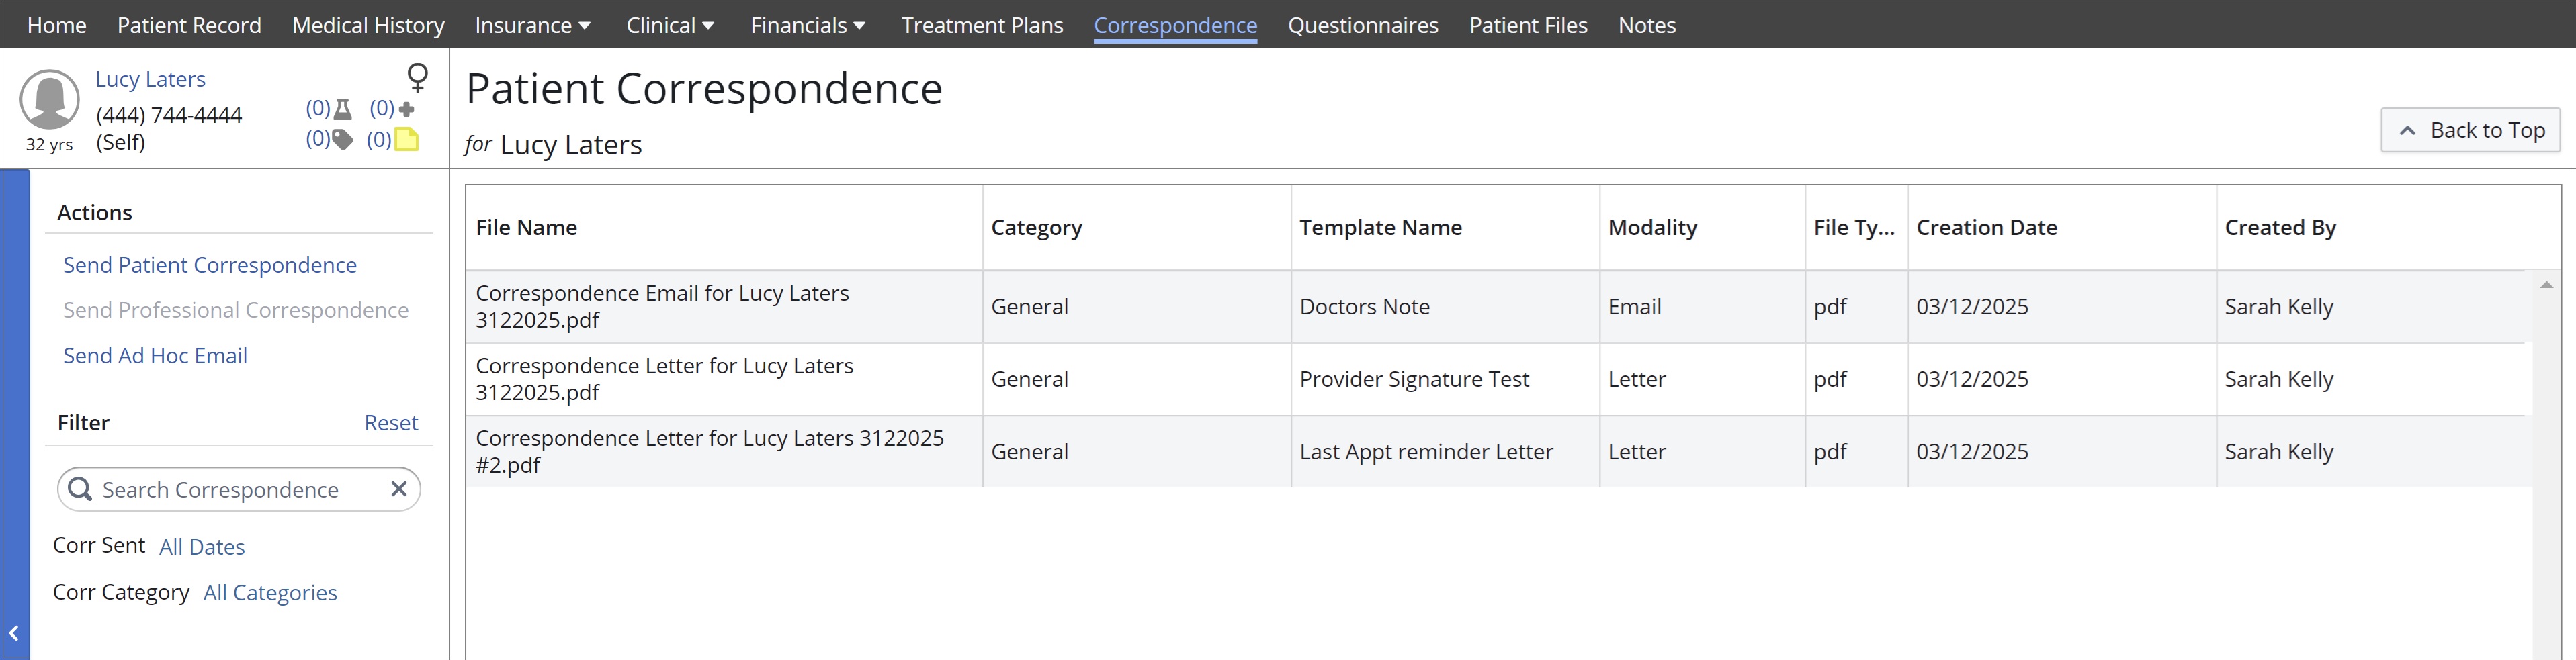Click the yellow sticky note icon
The width and height of the screenshot is (2576, 660).
(x=406, y=140)
